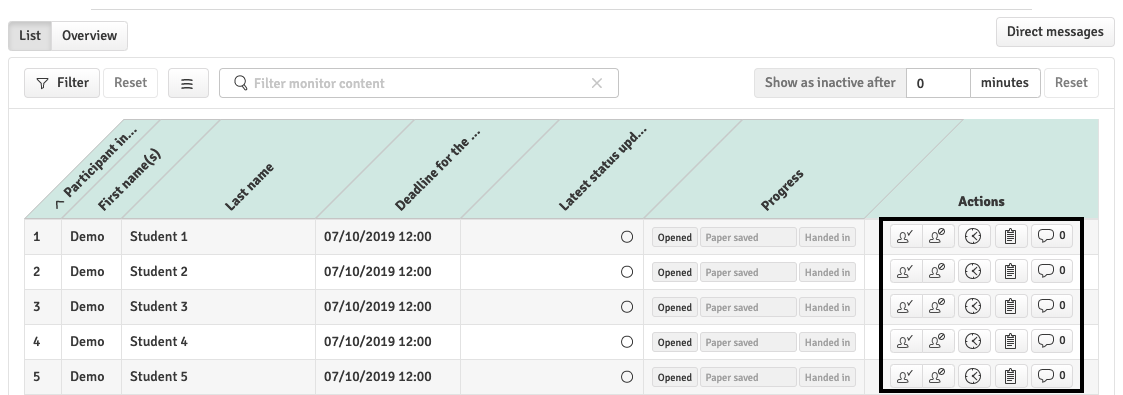1123x395 pixels.
Task: Deny participation for Student 1 (user-blocked icon)
Action: pos(938,236)
